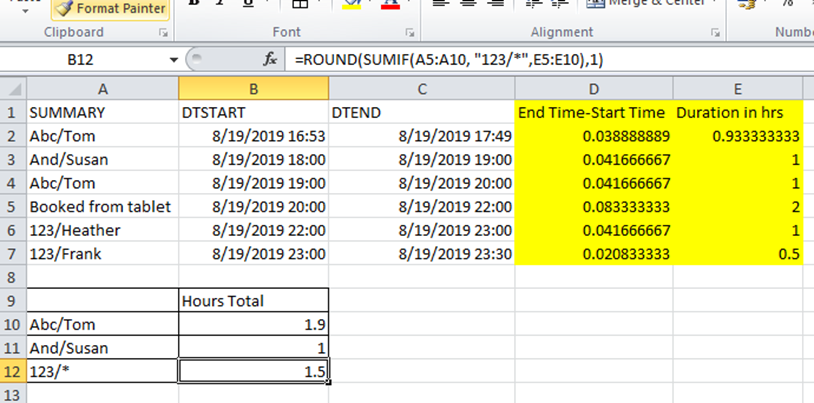Select cell A6 containing 123/Heather
This screenshot has width=814, height=403.
pyautogui.click(x=103, y=230)
